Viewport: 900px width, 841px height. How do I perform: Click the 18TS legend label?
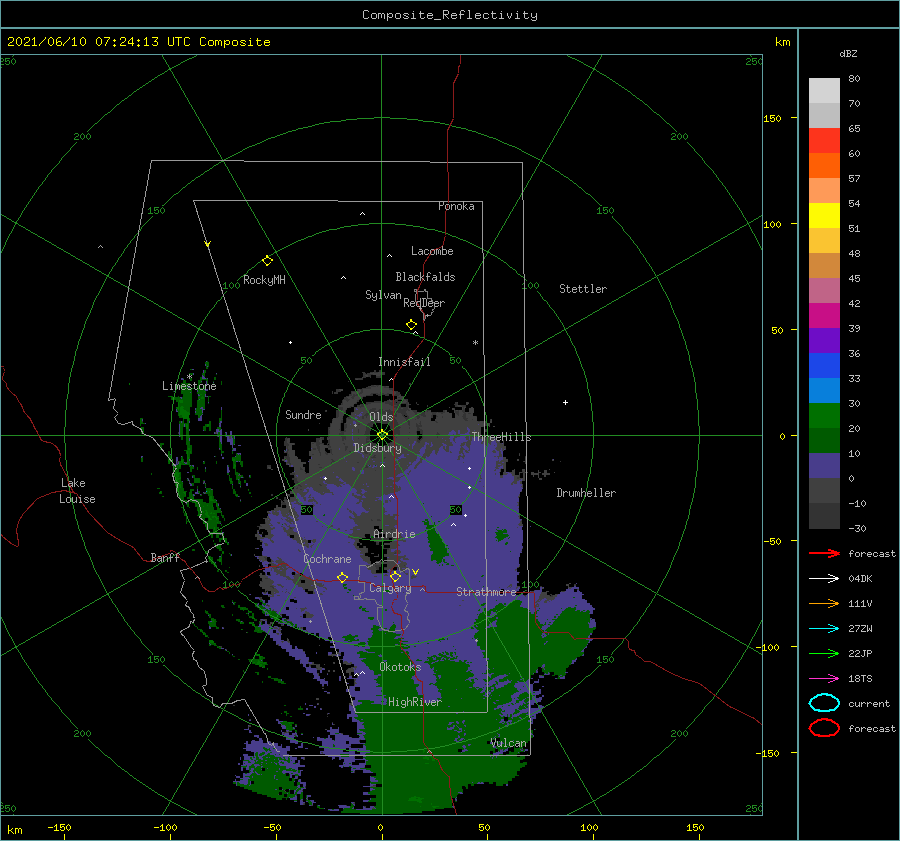coord(860,678)
